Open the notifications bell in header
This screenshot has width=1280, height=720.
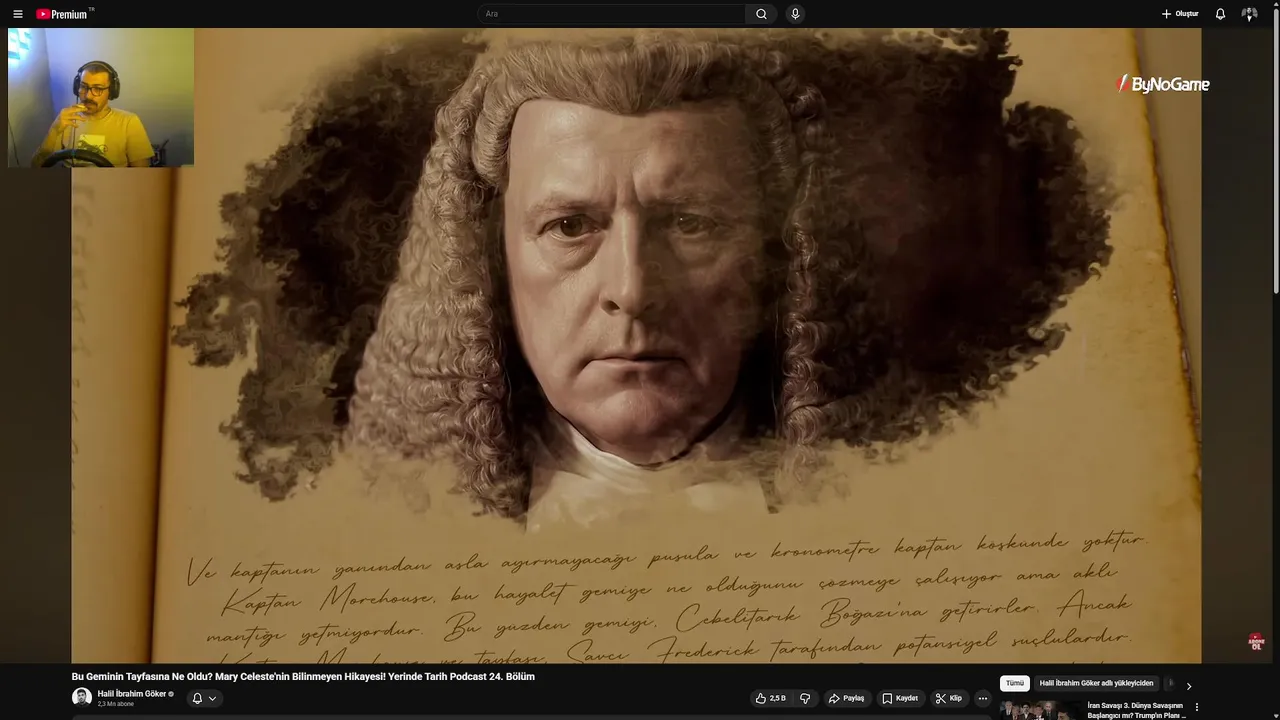[1220, 14]
